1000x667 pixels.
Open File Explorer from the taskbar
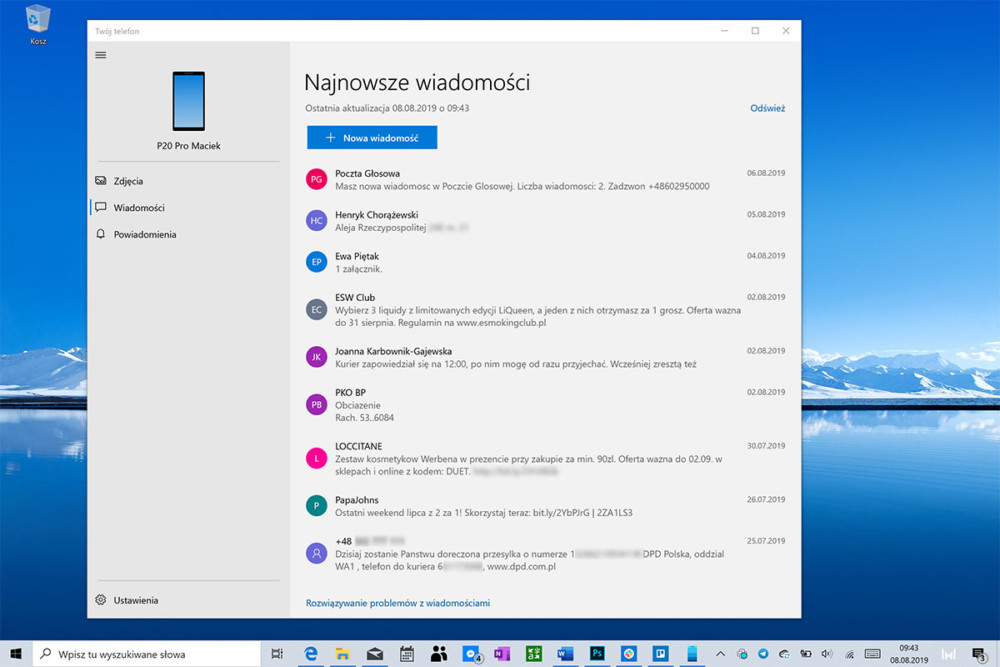coord(343,654)
